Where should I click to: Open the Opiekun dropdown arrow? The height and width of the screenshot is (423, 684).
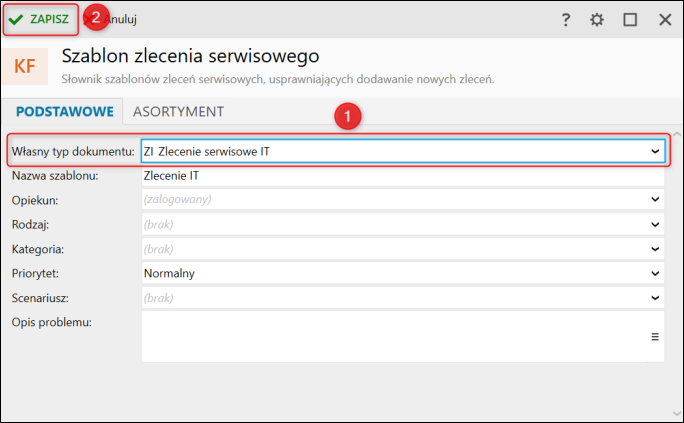point(655,199)
